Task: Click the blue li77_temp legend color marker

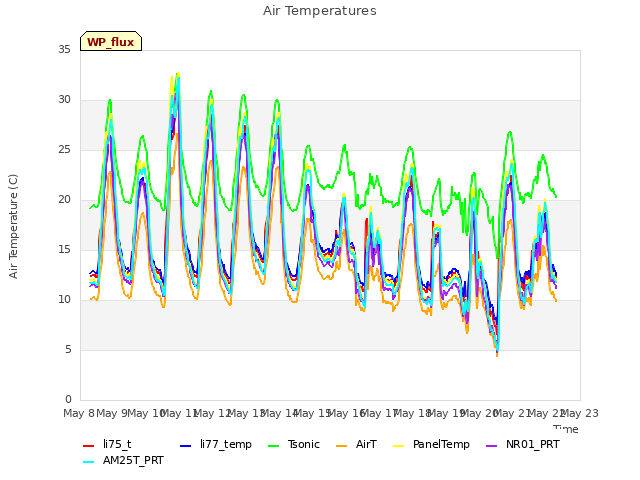Action: pyautogui.click(x=185, y=445)
